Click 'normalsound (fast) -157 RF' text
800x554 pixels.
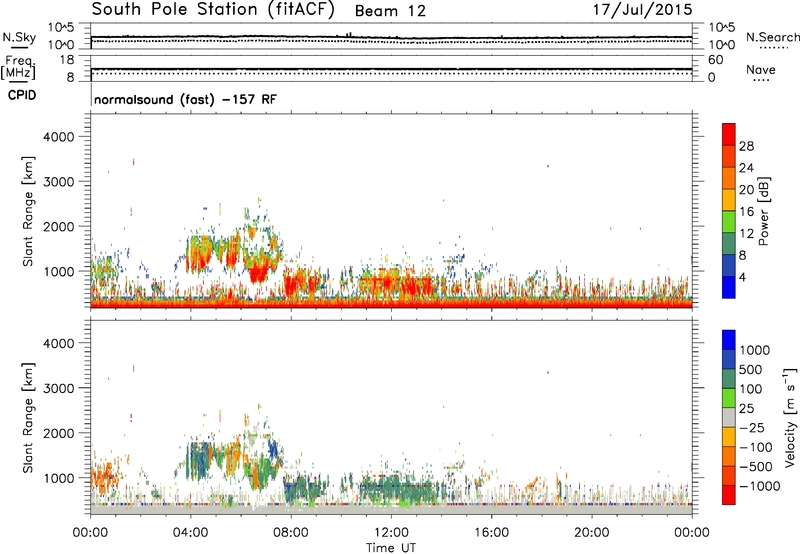tap(185, 99)
